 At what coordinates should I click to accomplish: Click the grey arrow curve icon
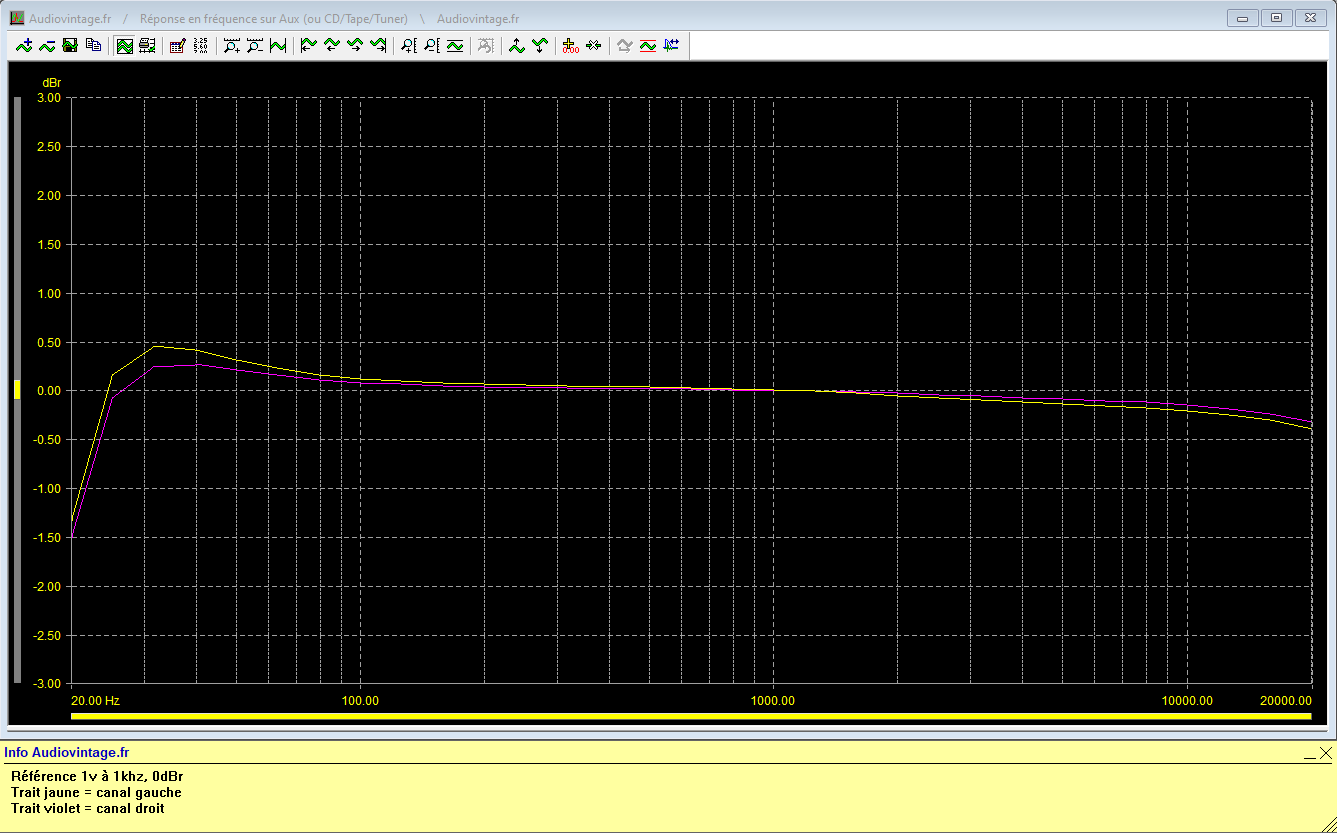625,45
